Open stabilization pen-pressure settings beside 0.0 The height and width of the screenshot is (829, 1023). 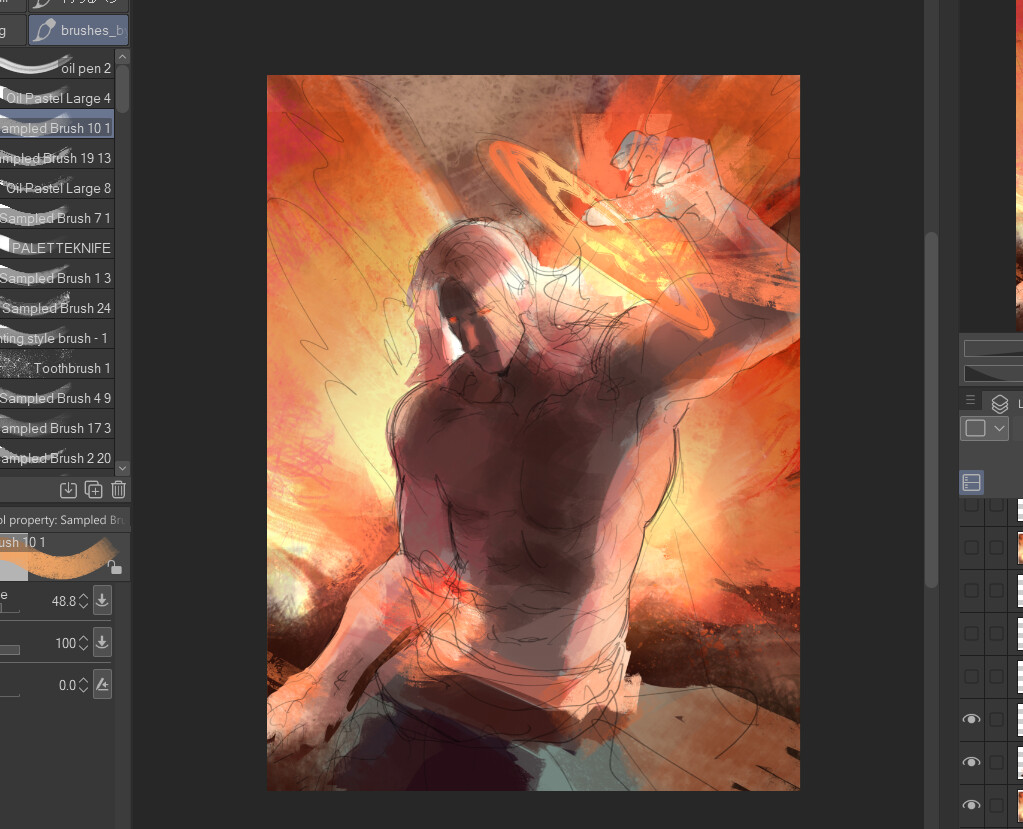102,685
